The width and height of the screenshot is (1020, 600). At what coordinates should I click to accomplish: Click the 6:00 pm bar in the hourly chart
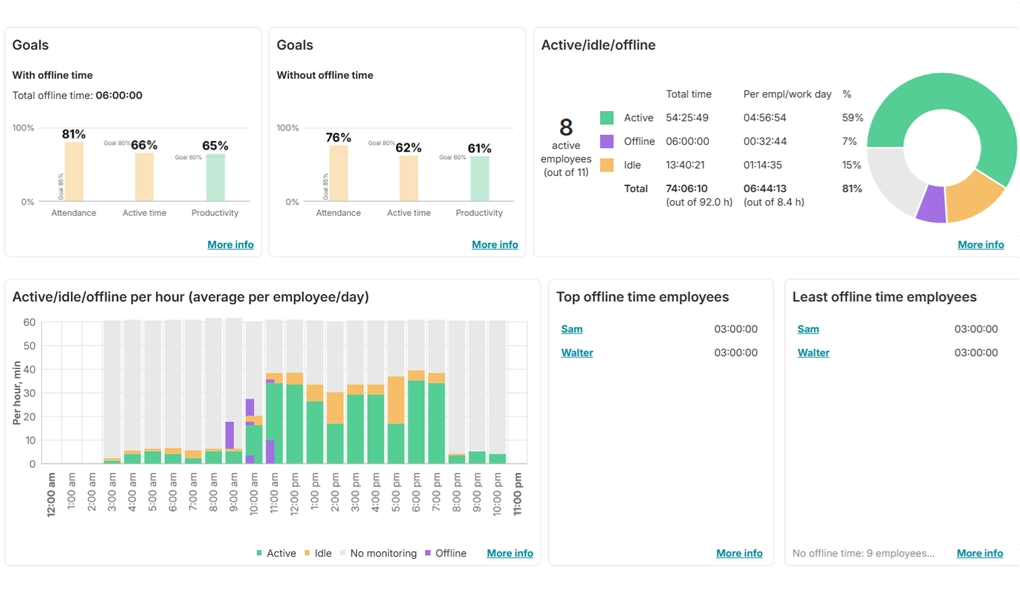click(416, 417)
